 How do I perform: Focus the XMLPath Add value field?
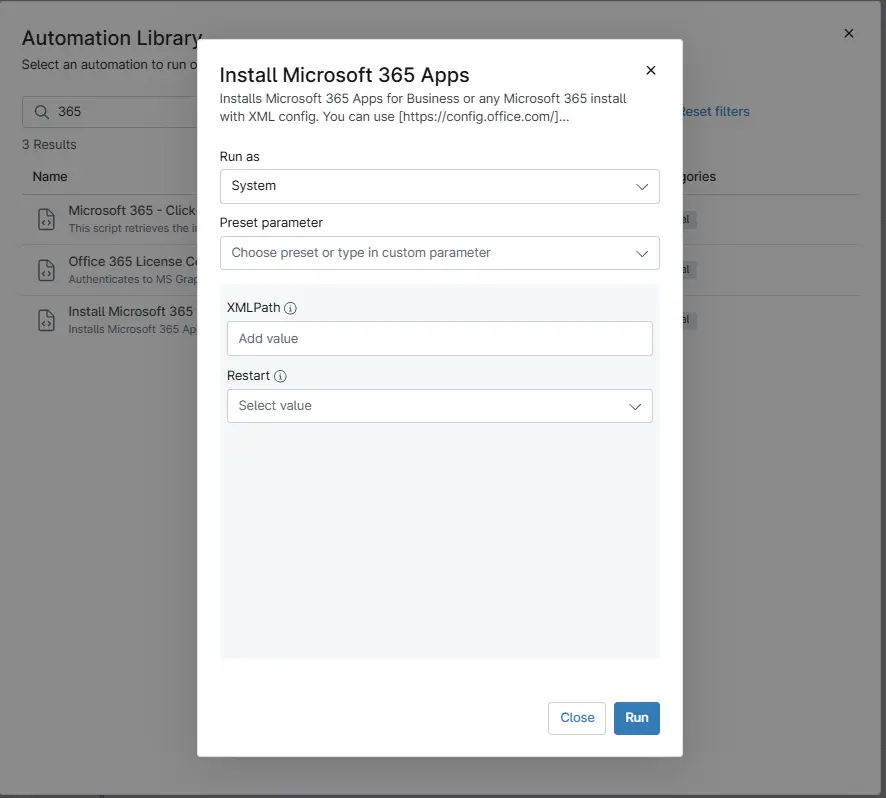point(439,339)
